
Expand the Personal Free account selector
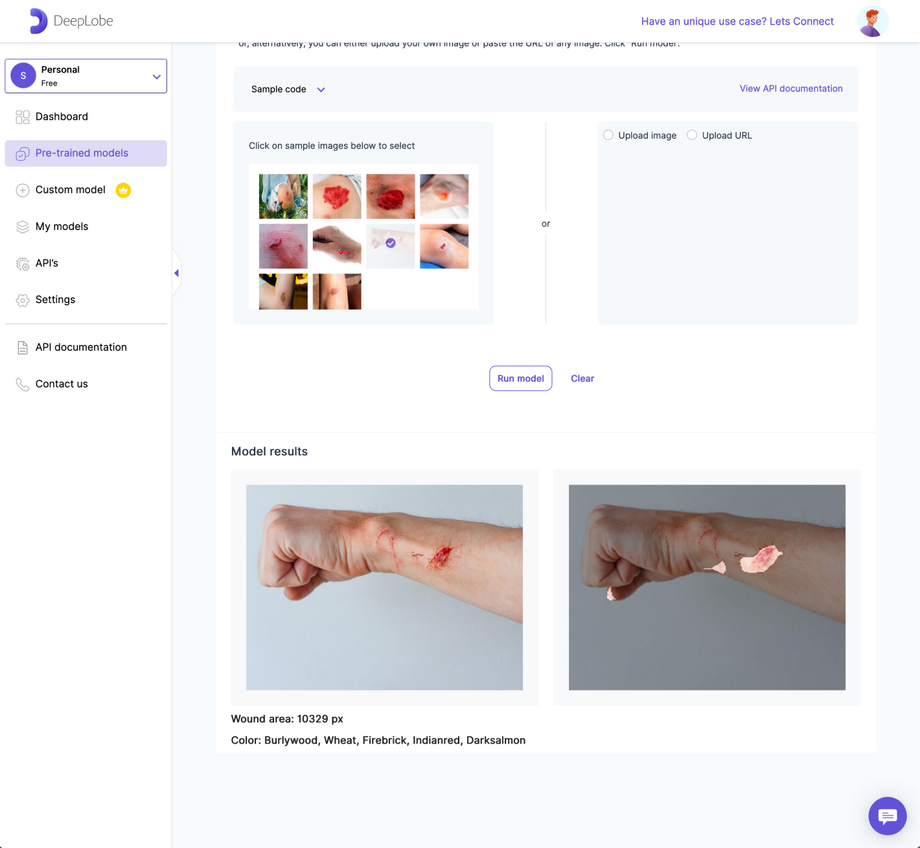click(85, 75)
